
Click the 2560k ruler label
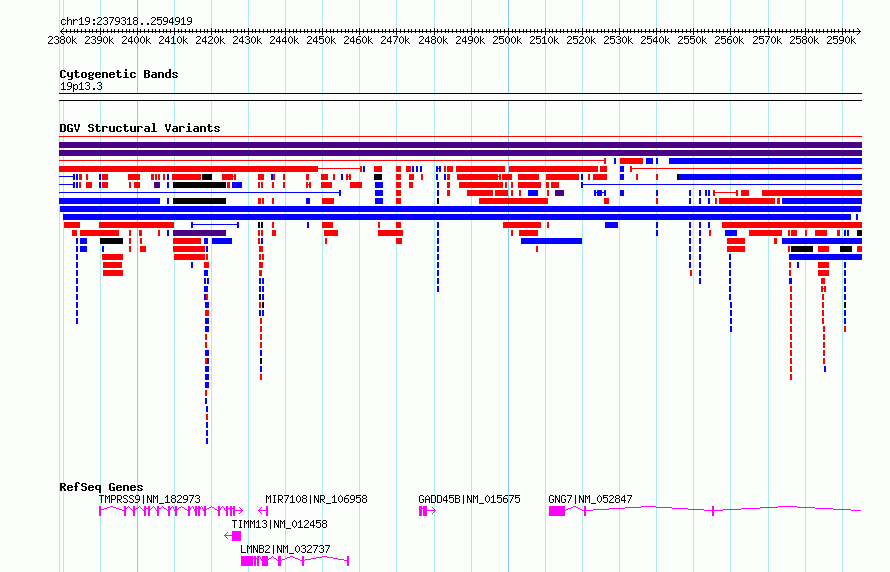729,40
